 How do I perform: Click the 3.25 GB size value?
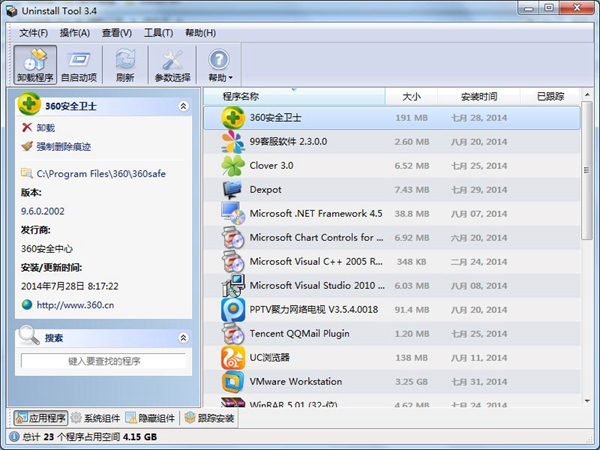coord(411,382)
